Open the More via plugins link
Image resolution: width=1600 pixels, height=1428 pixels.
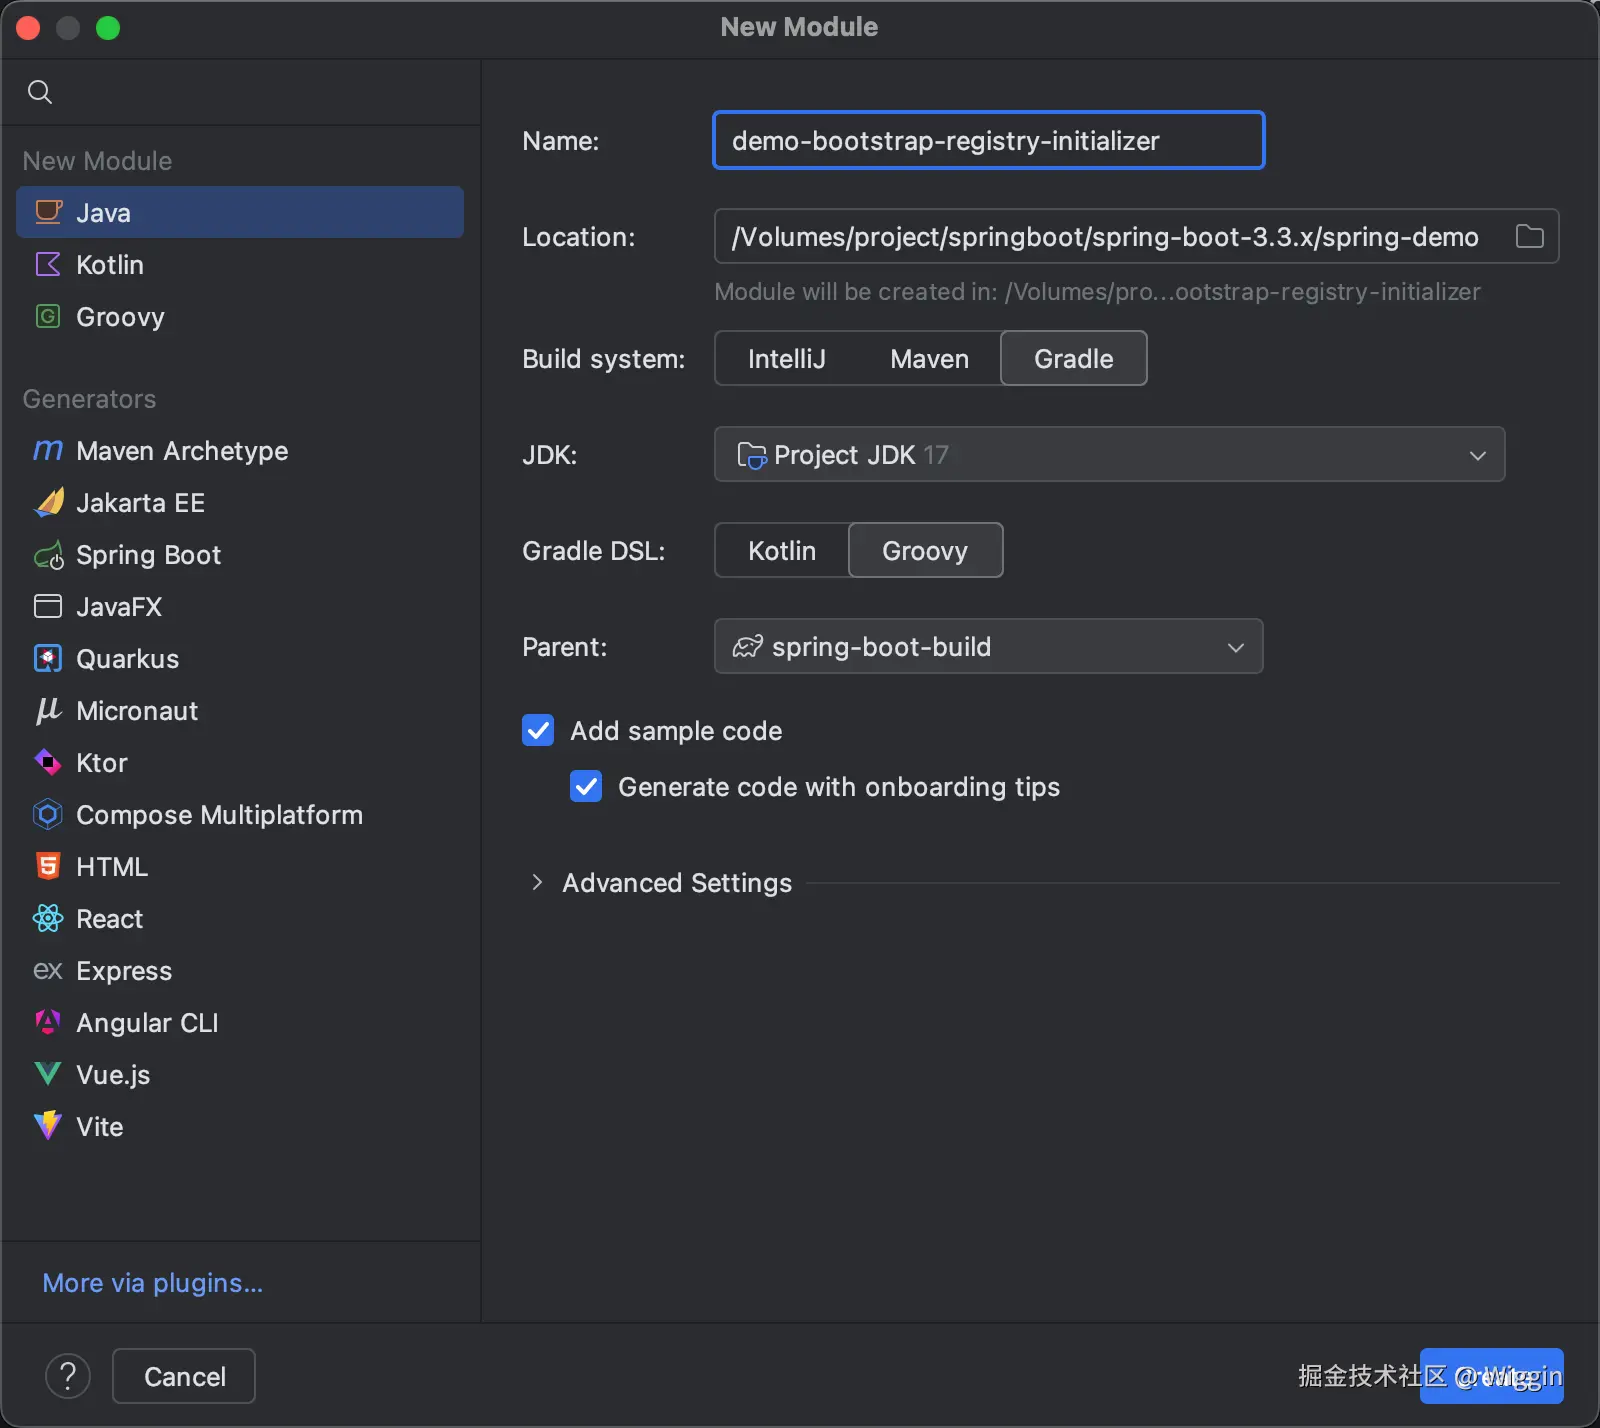[x=152, y=1283]
